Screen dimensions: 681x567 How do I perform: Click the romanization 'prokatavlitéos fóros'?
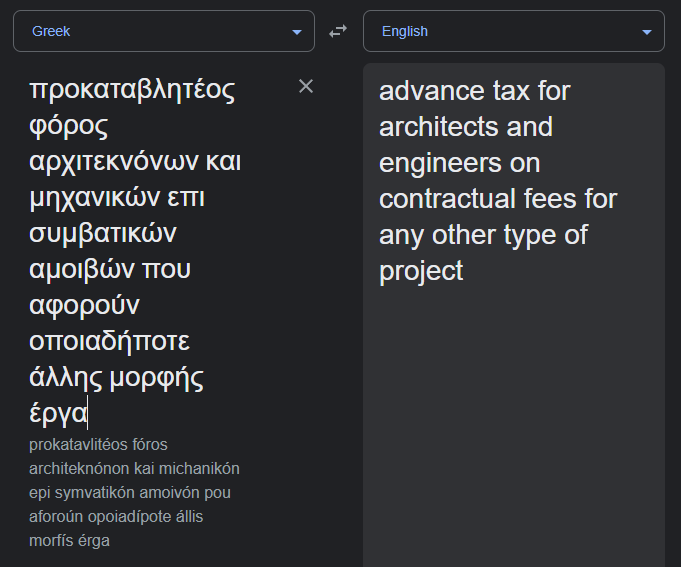click(x=98, y=445)
